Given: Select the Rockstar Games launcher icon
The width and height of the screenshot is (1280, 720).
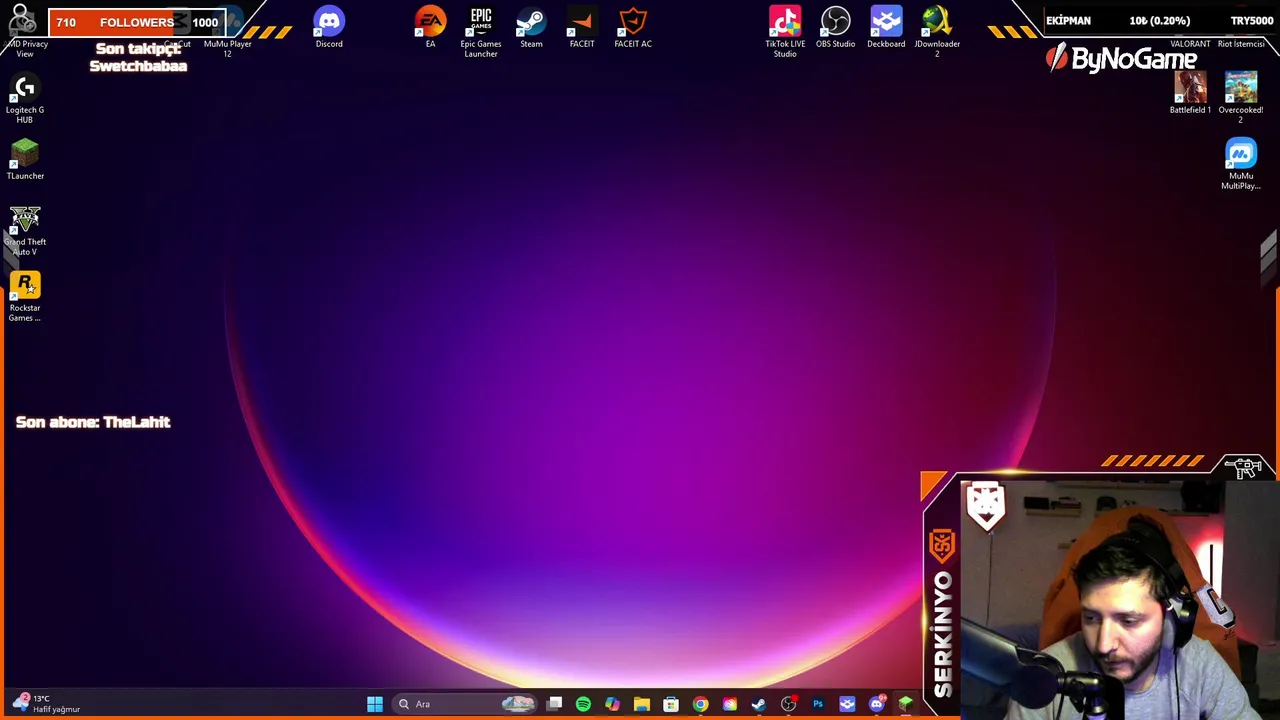Looking at the screenshot, I should [x=25, y=297].
